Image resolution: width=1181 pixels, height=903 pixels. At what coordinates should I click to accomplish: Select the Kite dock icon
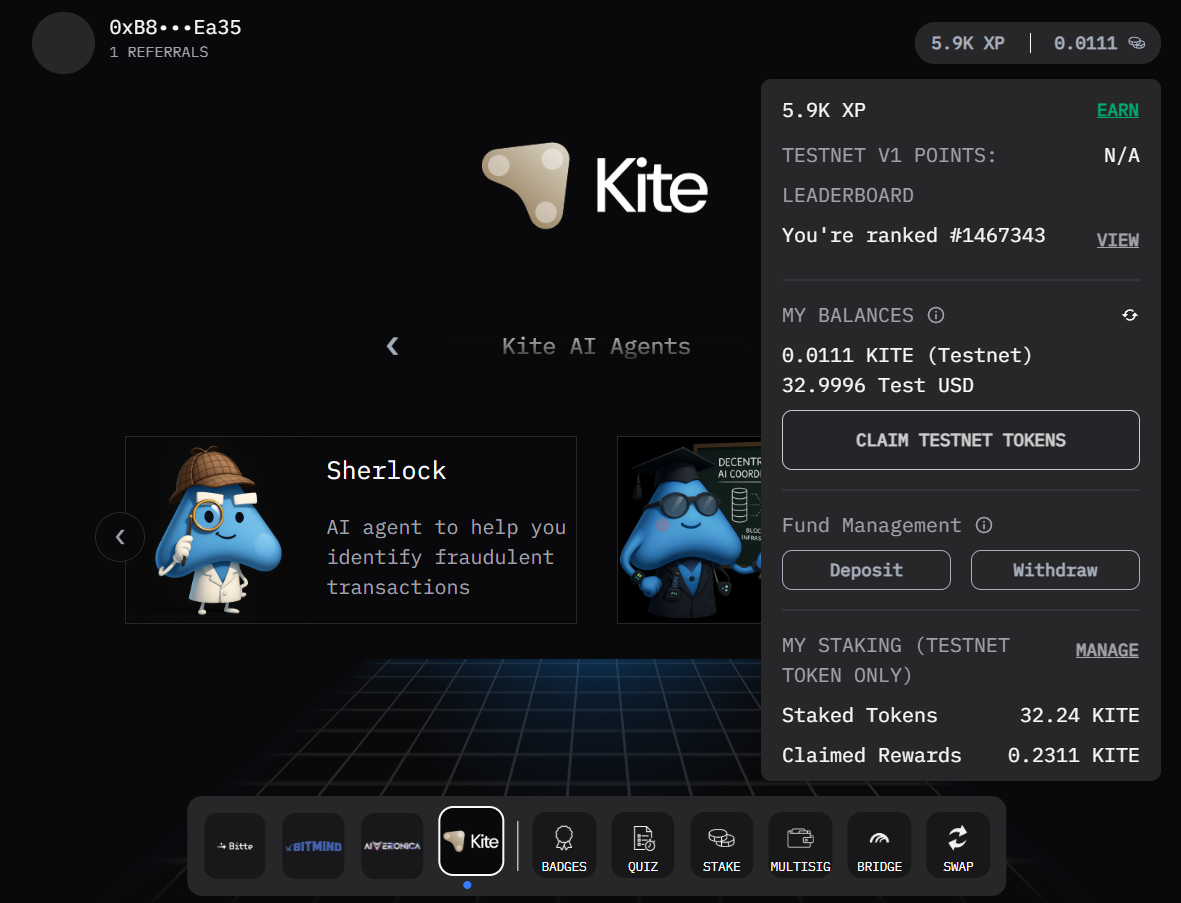click(x=471, y=841)
